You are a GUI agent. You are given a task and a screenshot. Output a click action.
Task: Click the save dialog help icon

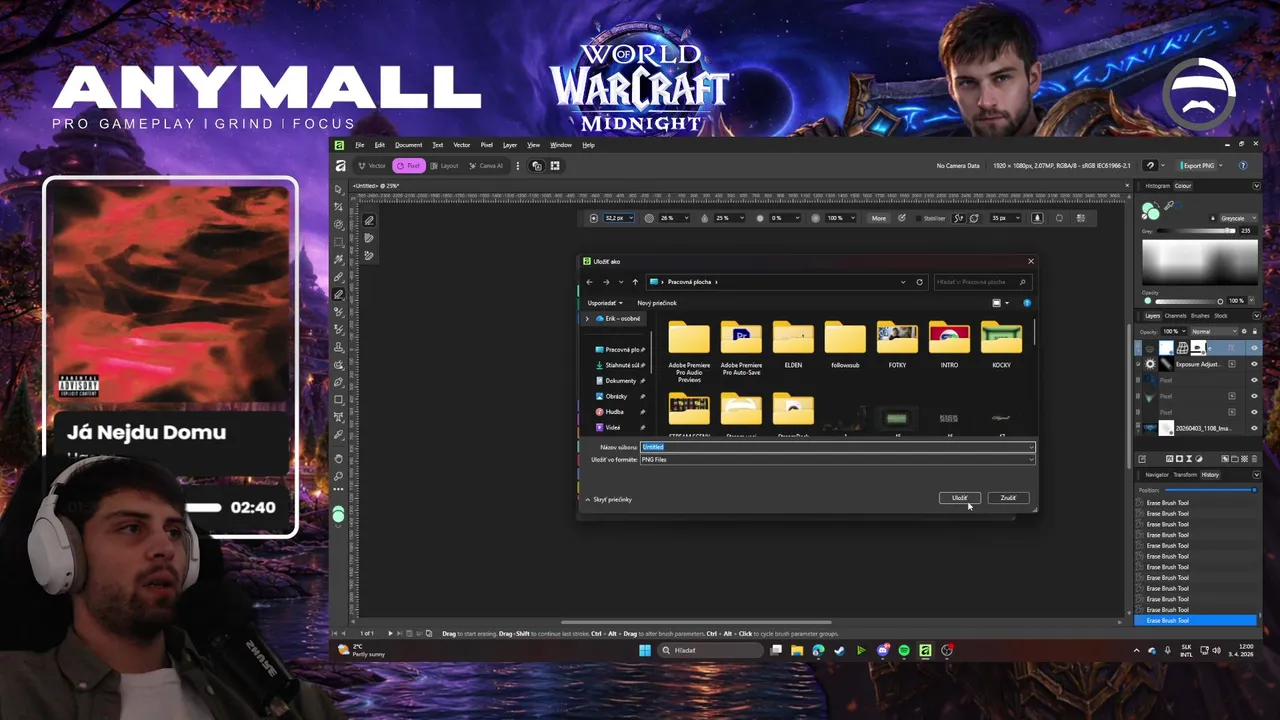coord(1026,303)
